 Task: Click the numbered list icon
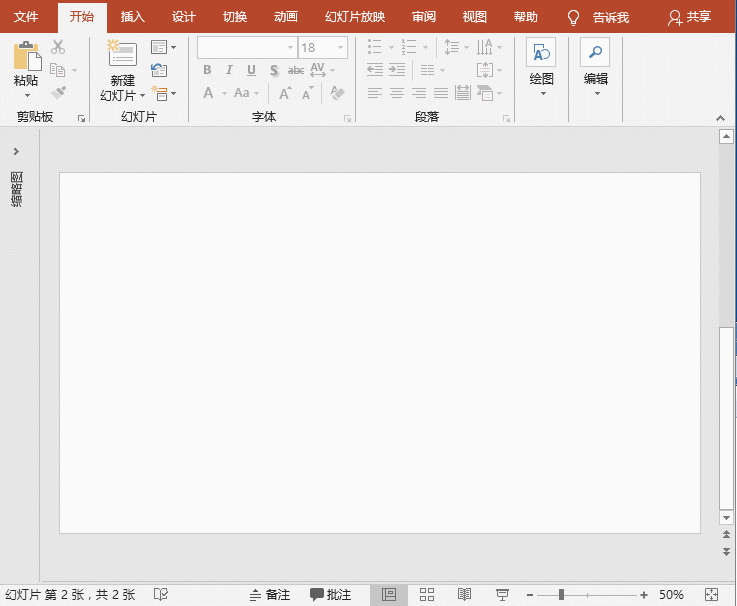click(409, 47)
